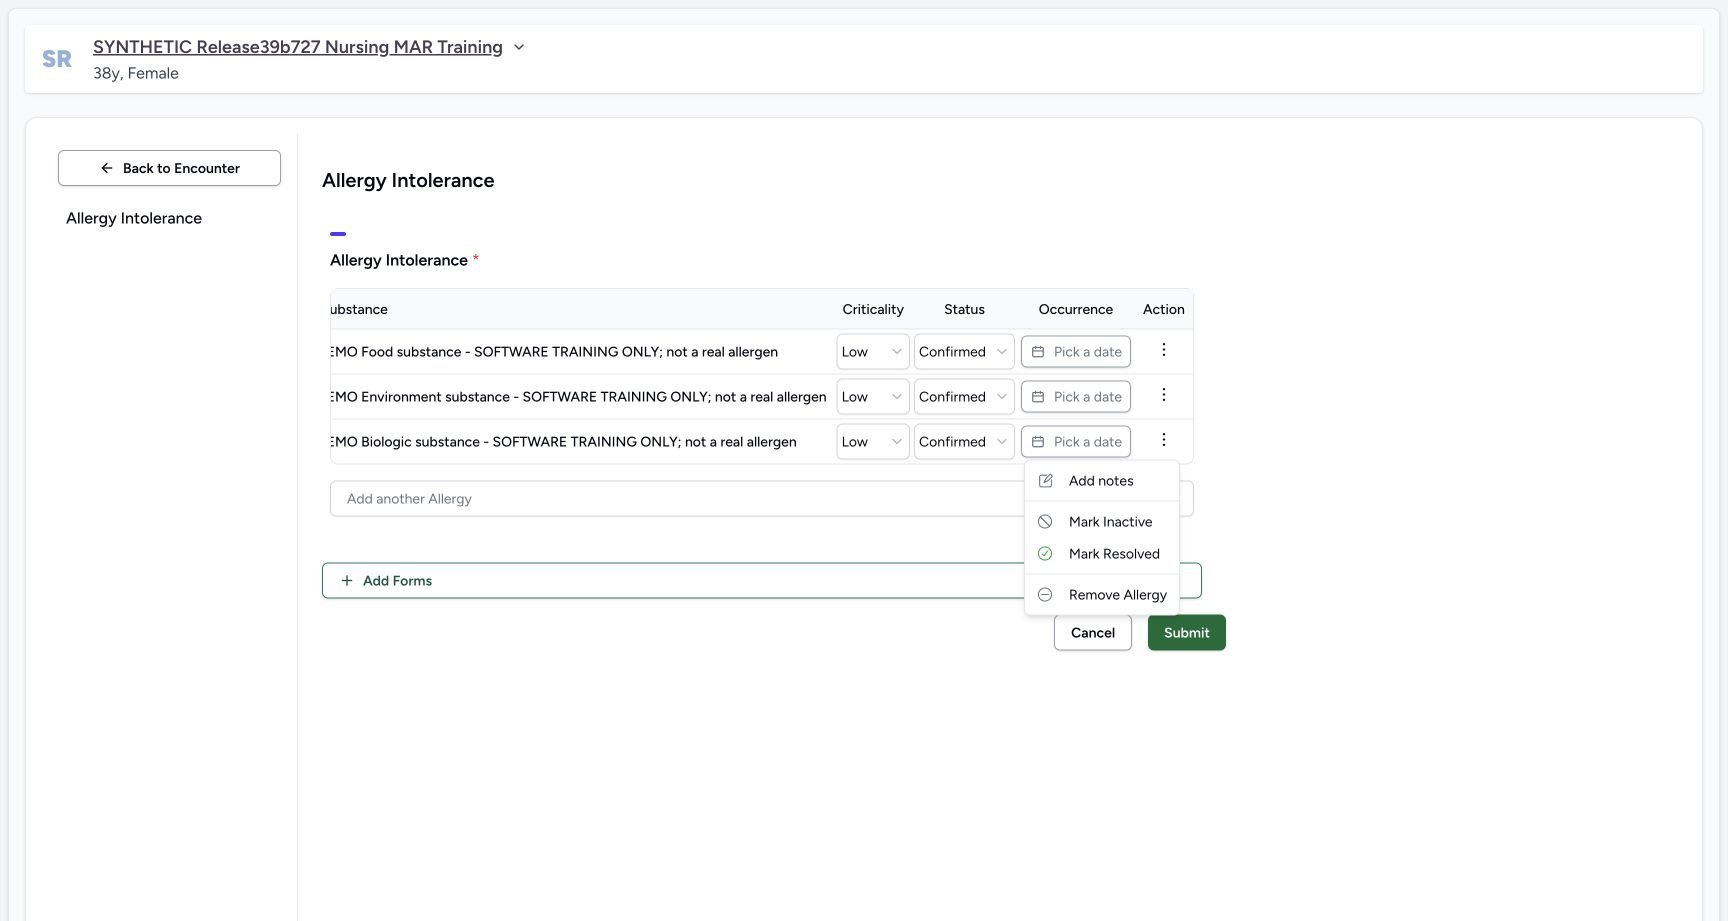Click the DEMO Environment substance allergy text
The width and height of the screenshot is (1728, 921).
pyautogui.click(x=578, y=397)
